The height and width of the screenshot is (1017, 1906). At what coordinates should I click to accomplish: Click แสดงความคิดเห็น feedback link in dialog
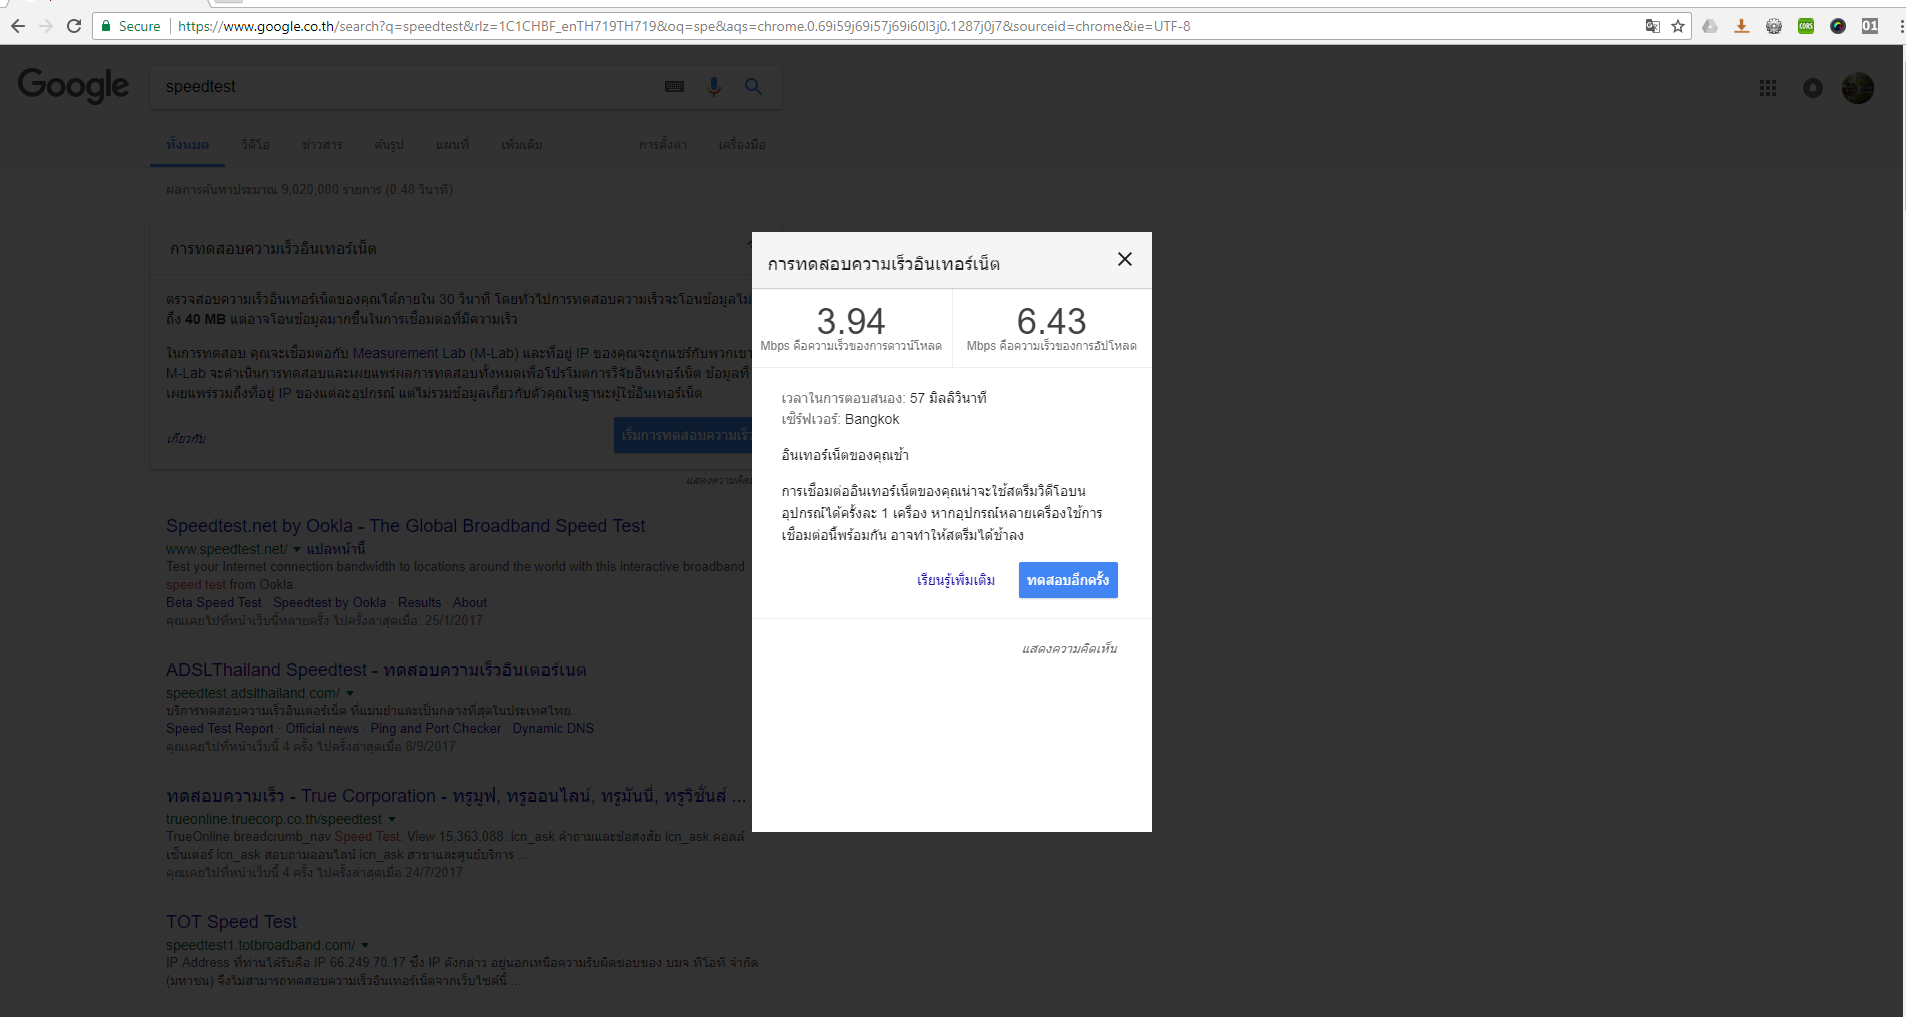(x=1070, y=649)
